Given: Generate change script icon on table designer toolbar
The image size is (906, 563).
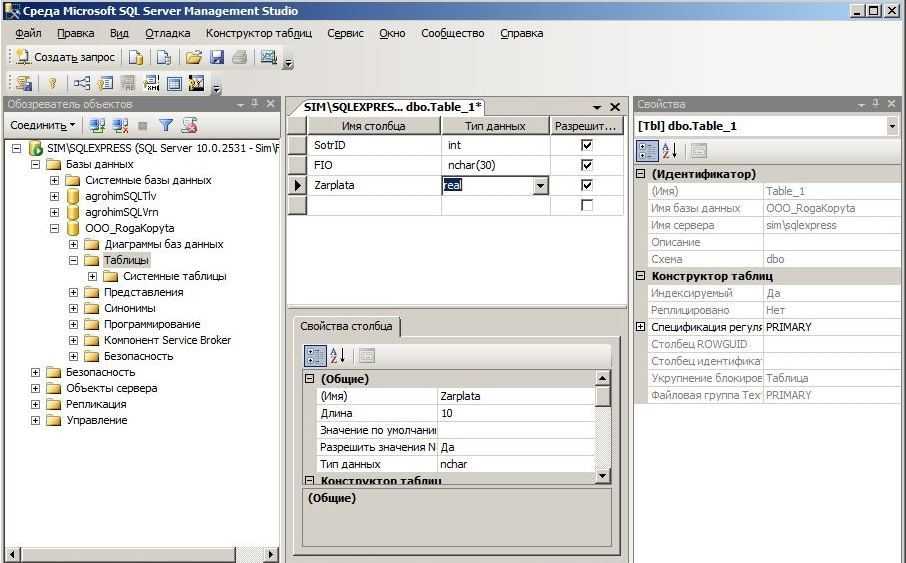Looking at the screenshot, I should 24,84.
